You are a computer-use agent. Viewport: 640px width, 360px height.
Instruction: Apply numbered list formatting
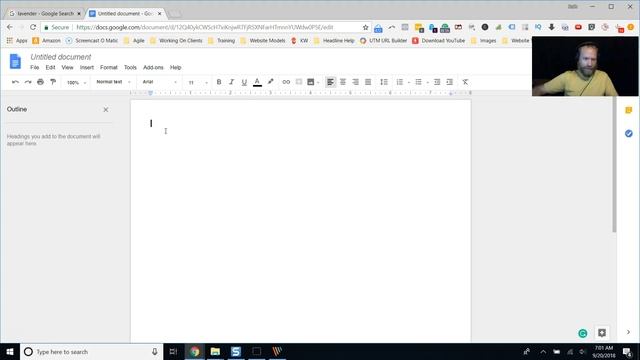pos(400,82)
